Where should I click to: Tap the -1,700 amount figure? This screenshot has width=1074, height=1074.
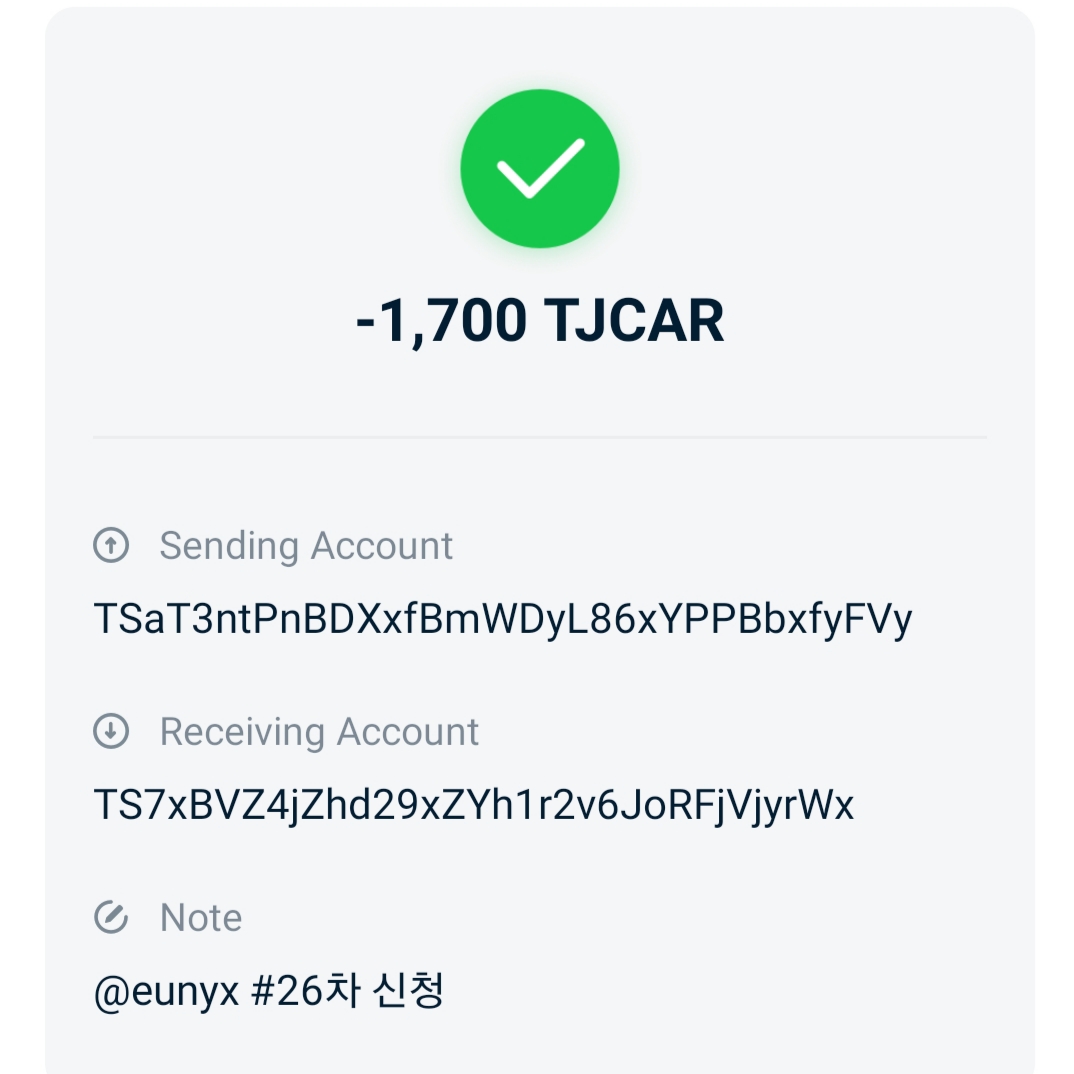(x=441, y=321)
